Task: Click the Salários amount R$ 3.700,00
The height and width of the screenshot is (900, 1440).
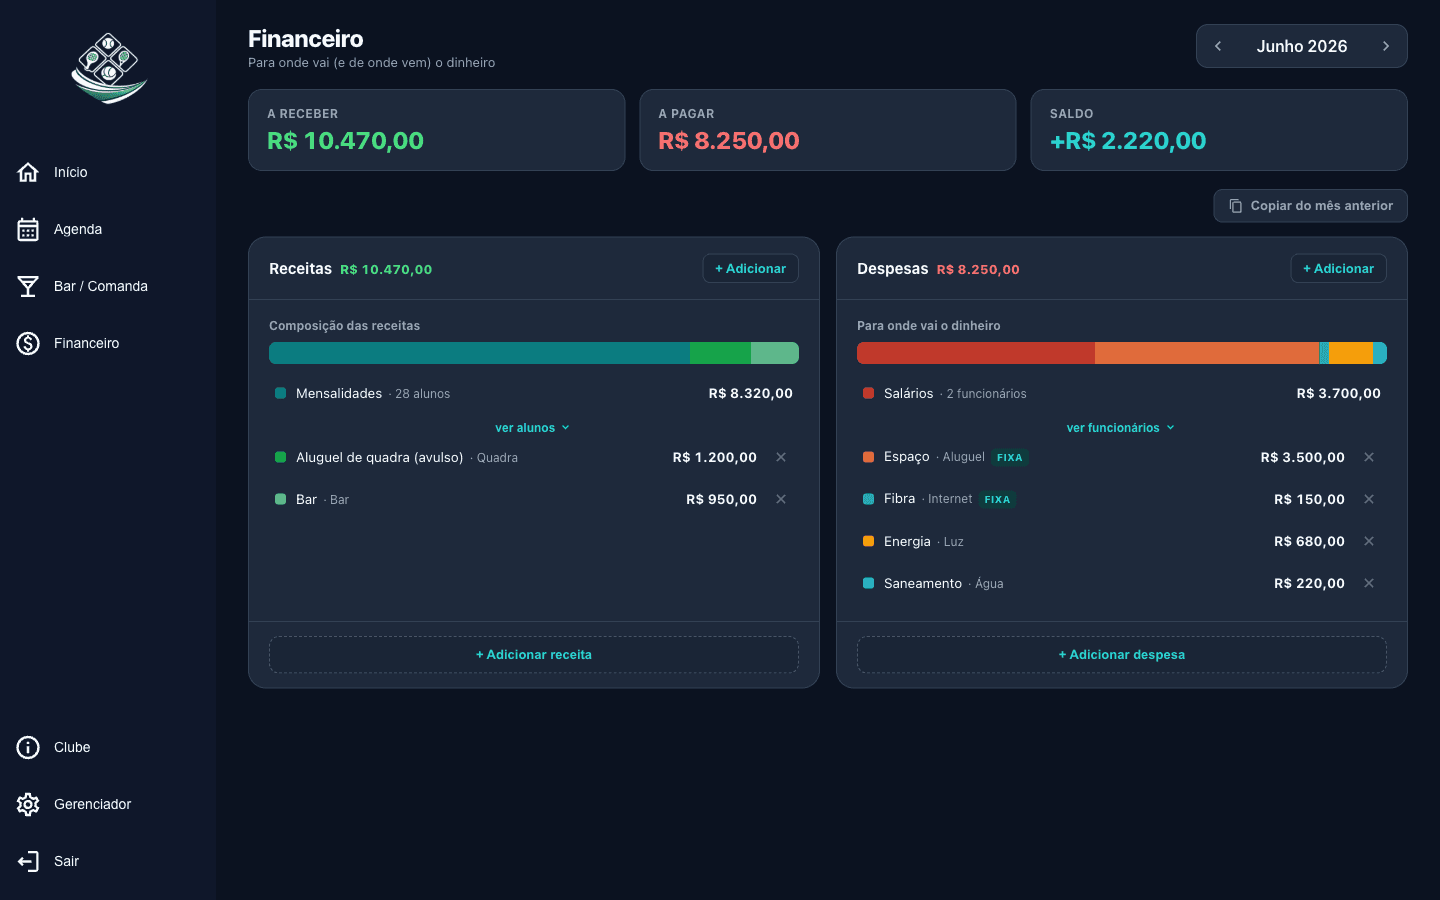Action: 1339,393
